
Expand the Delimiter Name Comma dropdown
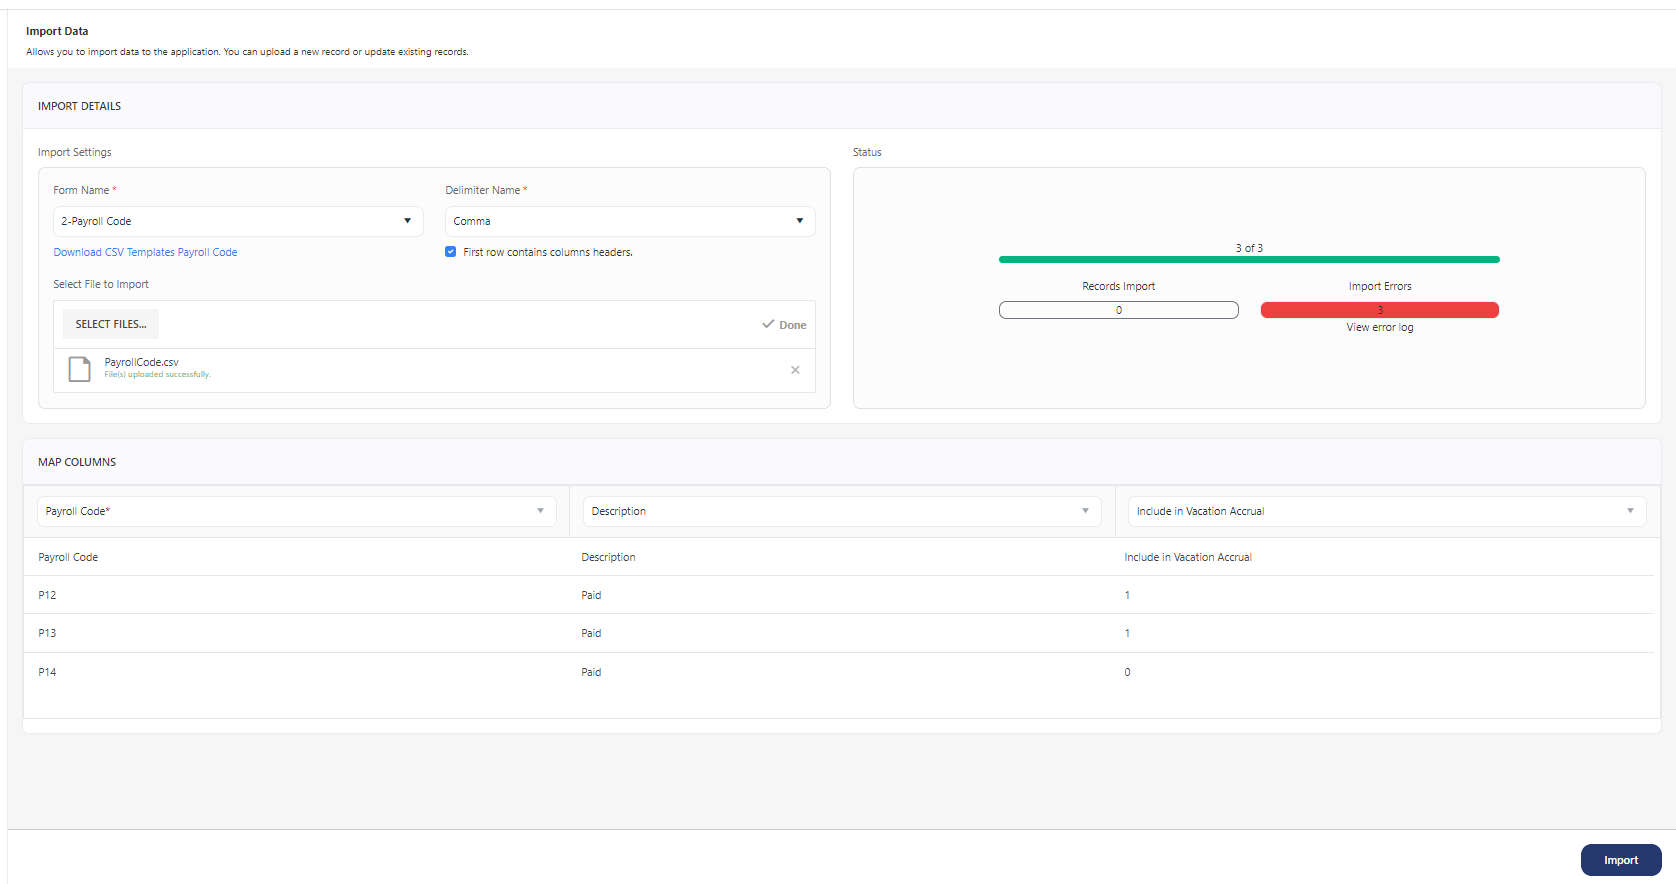tap(629, 221)
